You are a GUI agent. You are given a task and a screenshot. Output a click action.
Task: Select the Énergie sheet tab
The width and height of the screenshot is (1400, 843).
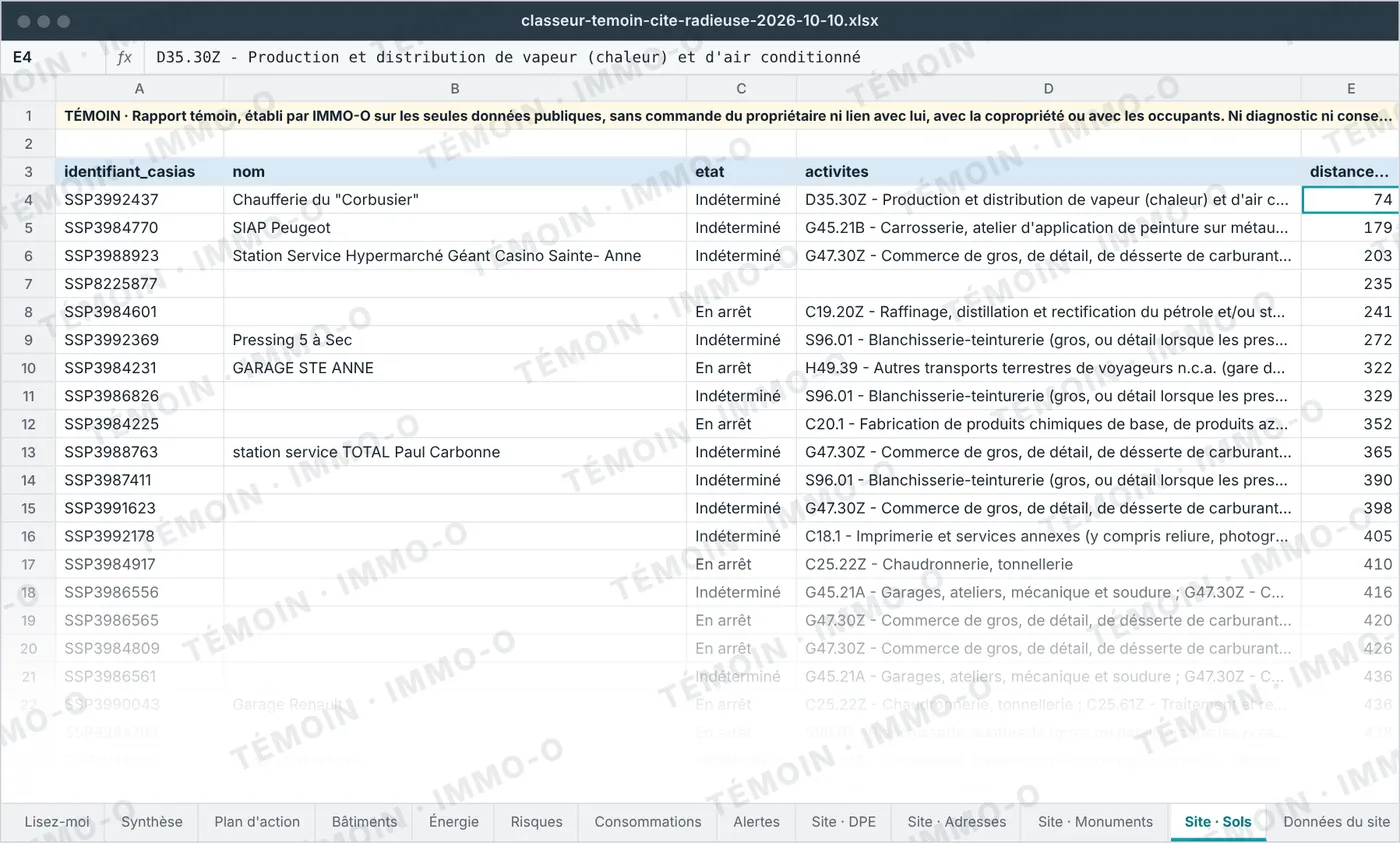pyautogui.click(x=454, y=822)
